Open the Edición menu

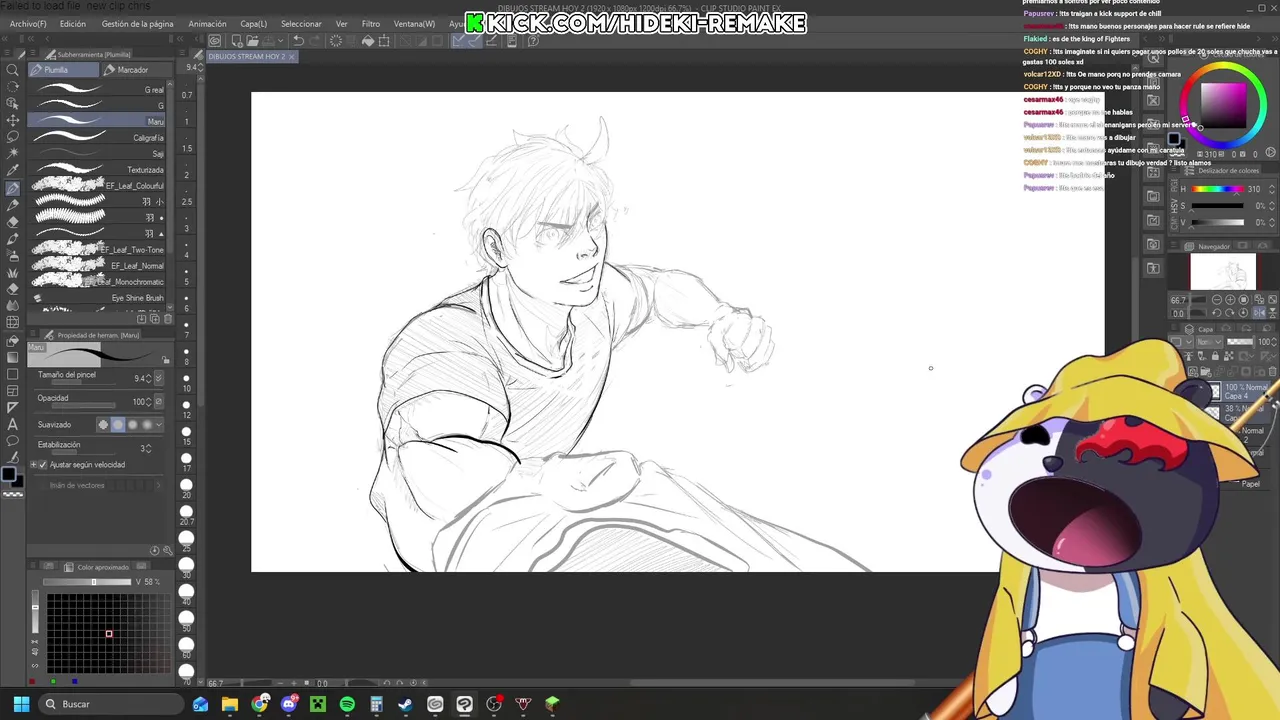[x=73, y=24]
